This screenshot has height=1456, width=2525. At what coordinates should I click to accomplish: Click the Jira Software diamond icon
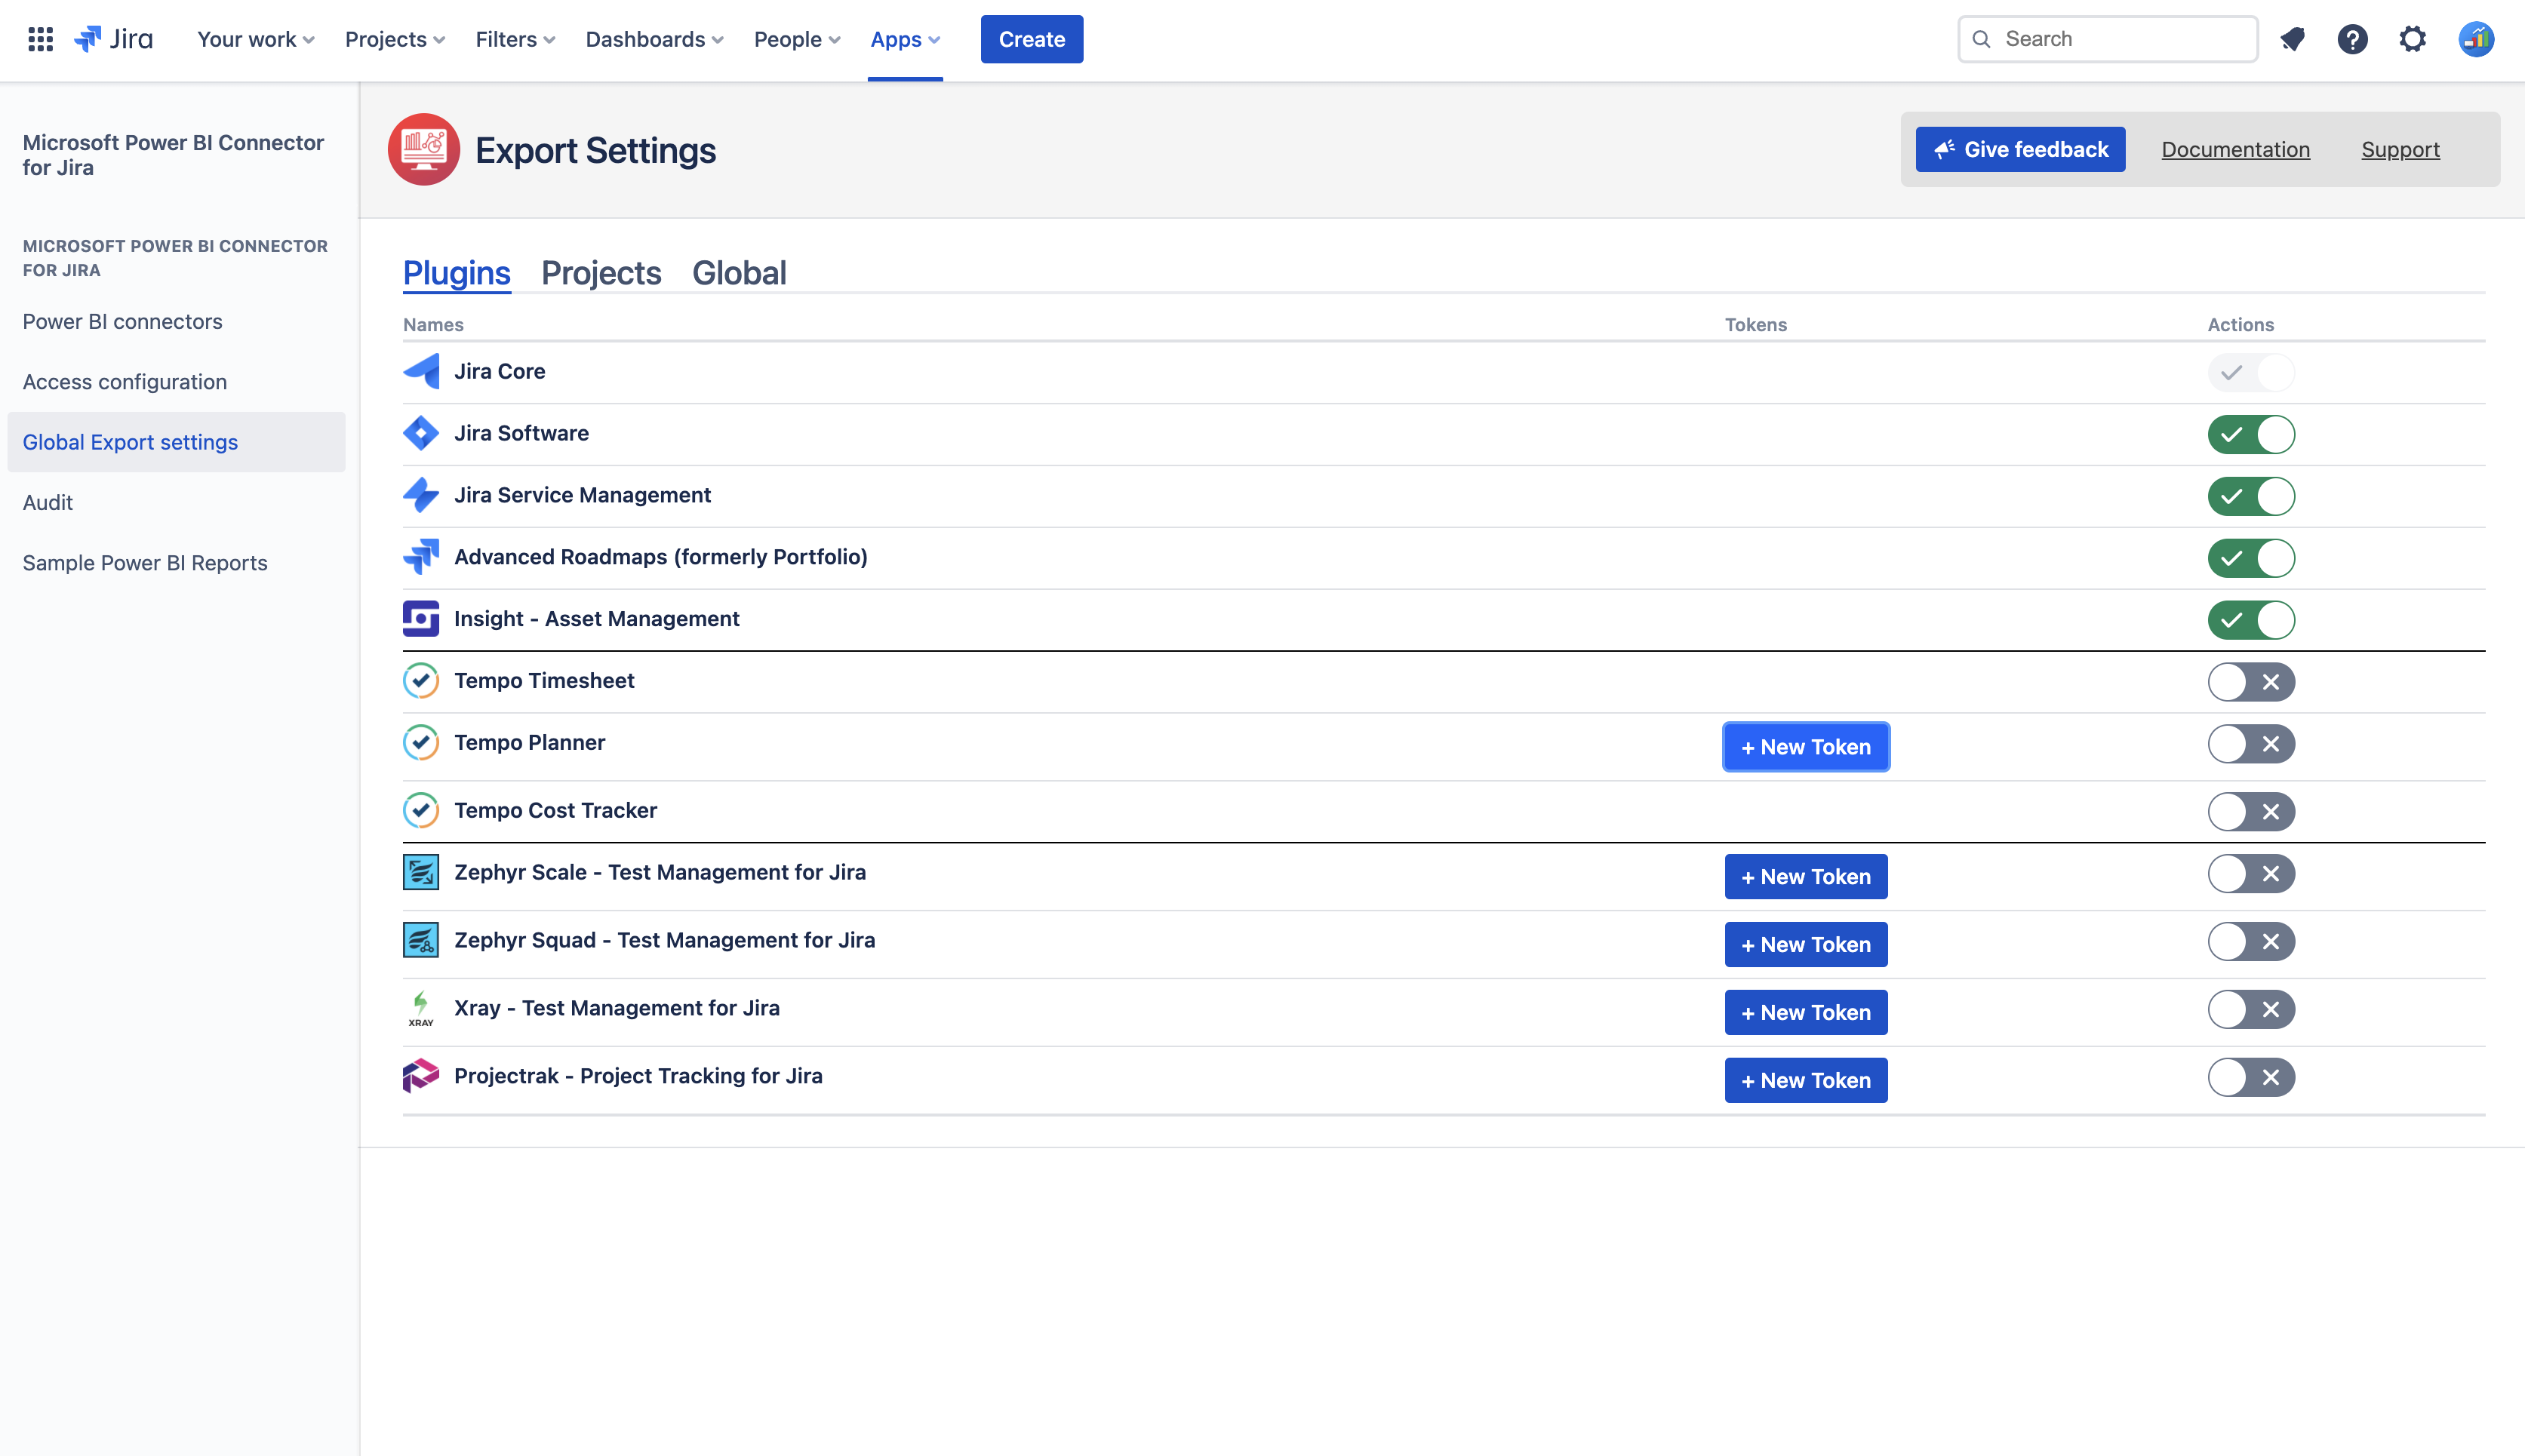tap(421, 433)
